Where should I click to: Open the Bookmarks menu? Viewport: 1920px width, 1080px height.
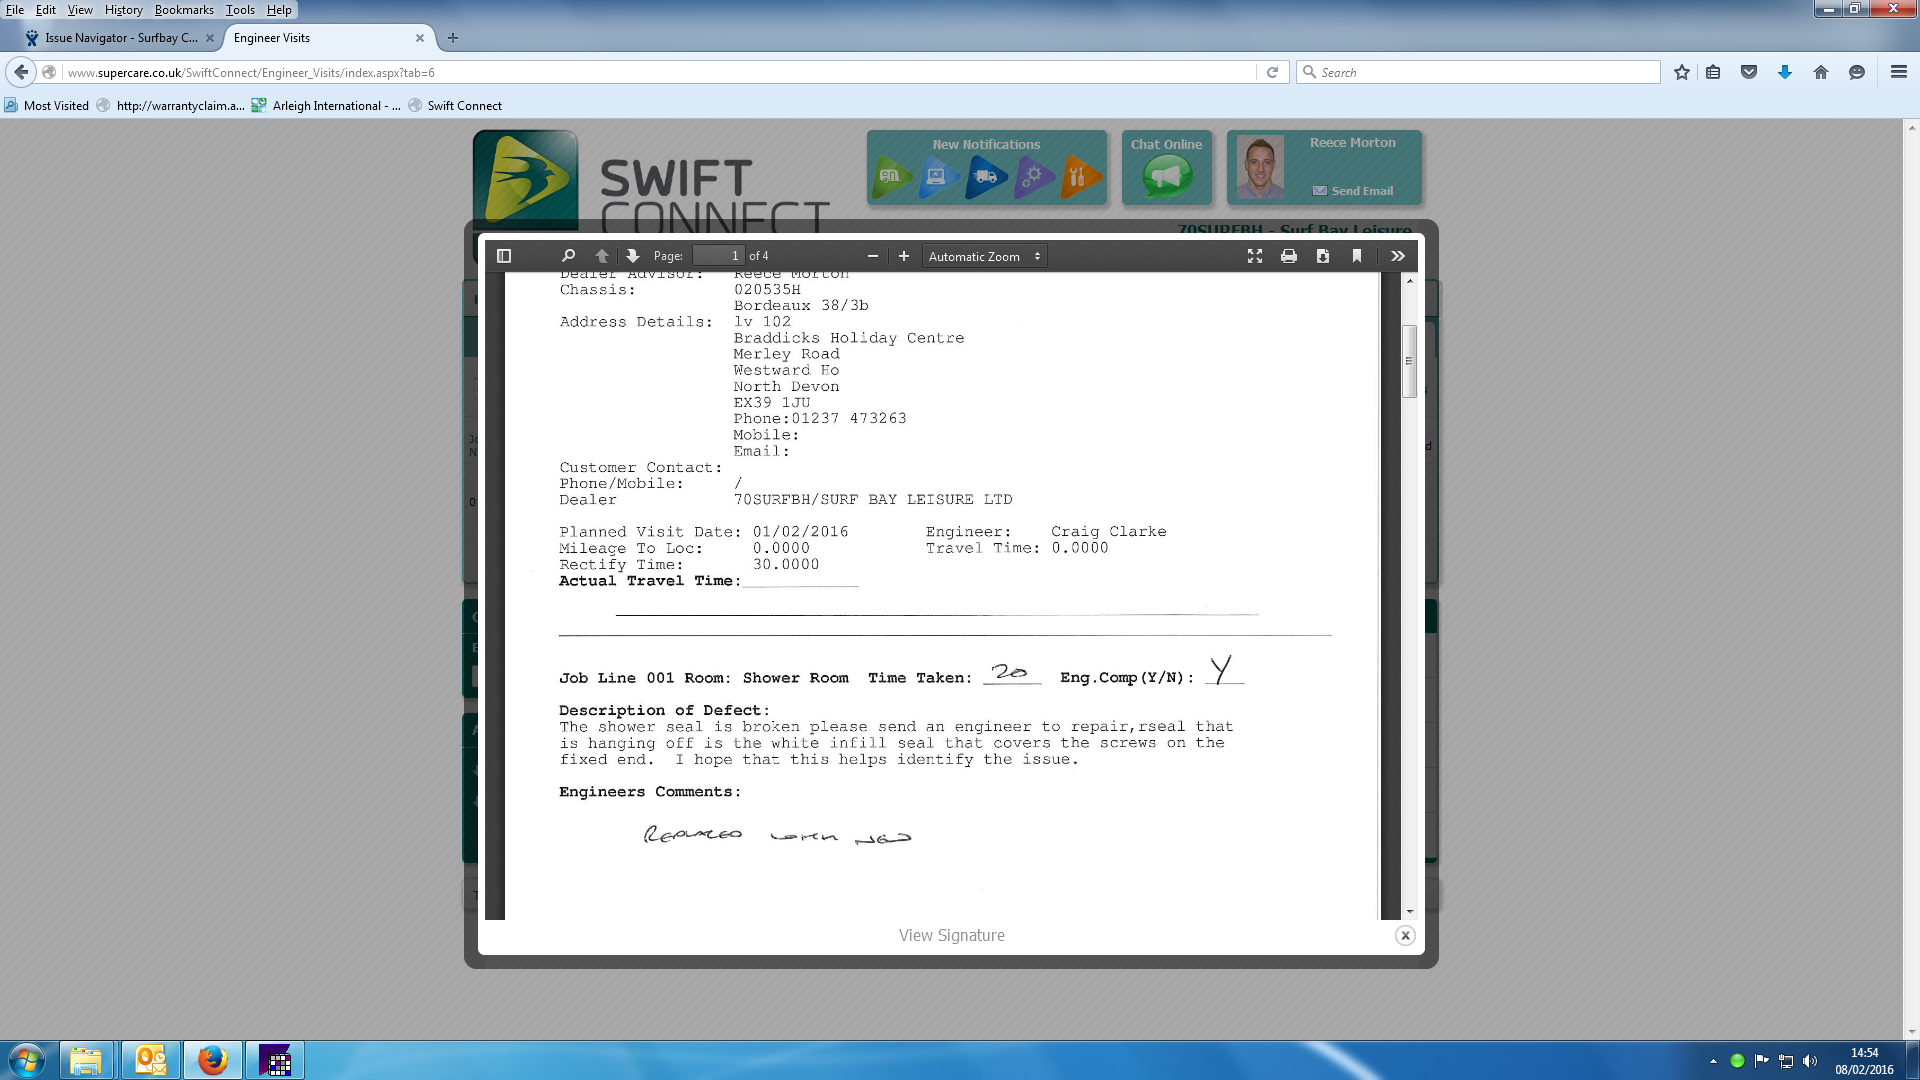(x=183, y=10)
